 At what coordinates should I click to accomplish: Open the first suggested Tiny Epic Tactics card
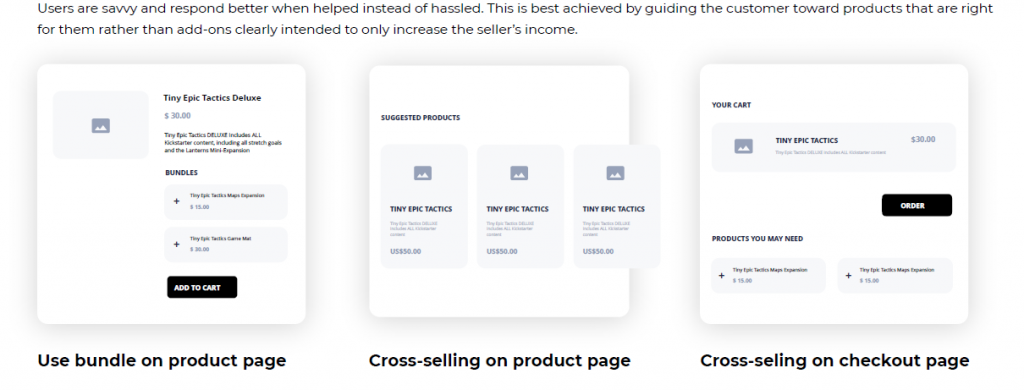coord(424,206)
